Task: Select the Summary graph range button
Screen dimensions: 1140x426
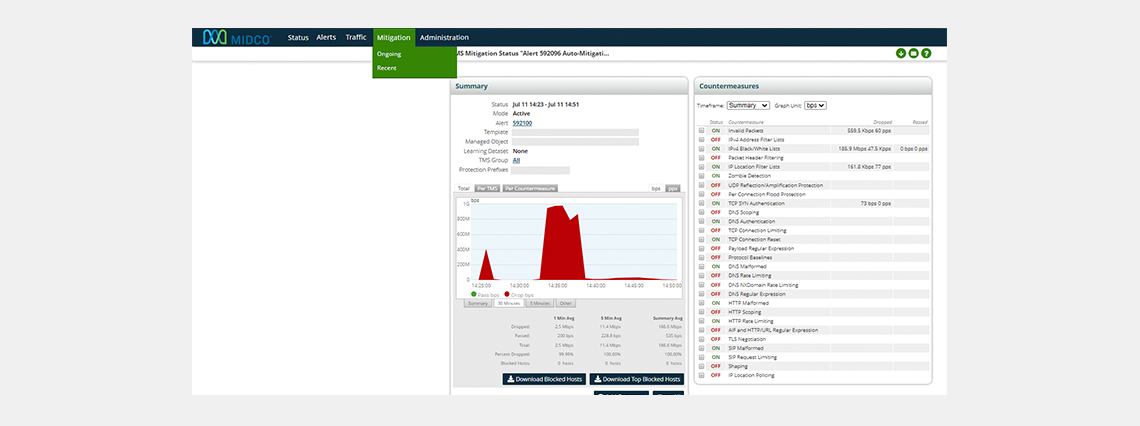Action: coord(479,303)
